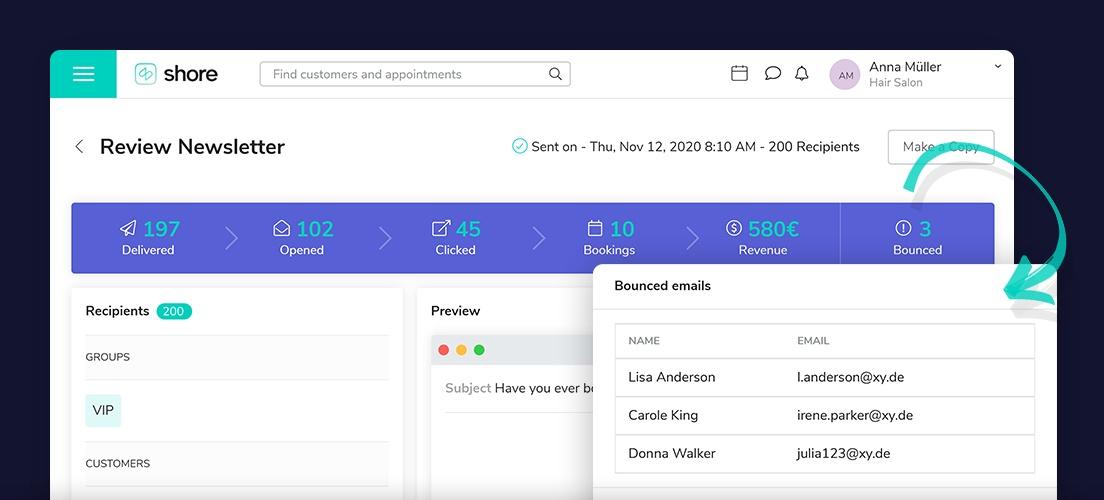
Task: Expand the Anna Müller account dropdown
Action: tap(997, 67)
